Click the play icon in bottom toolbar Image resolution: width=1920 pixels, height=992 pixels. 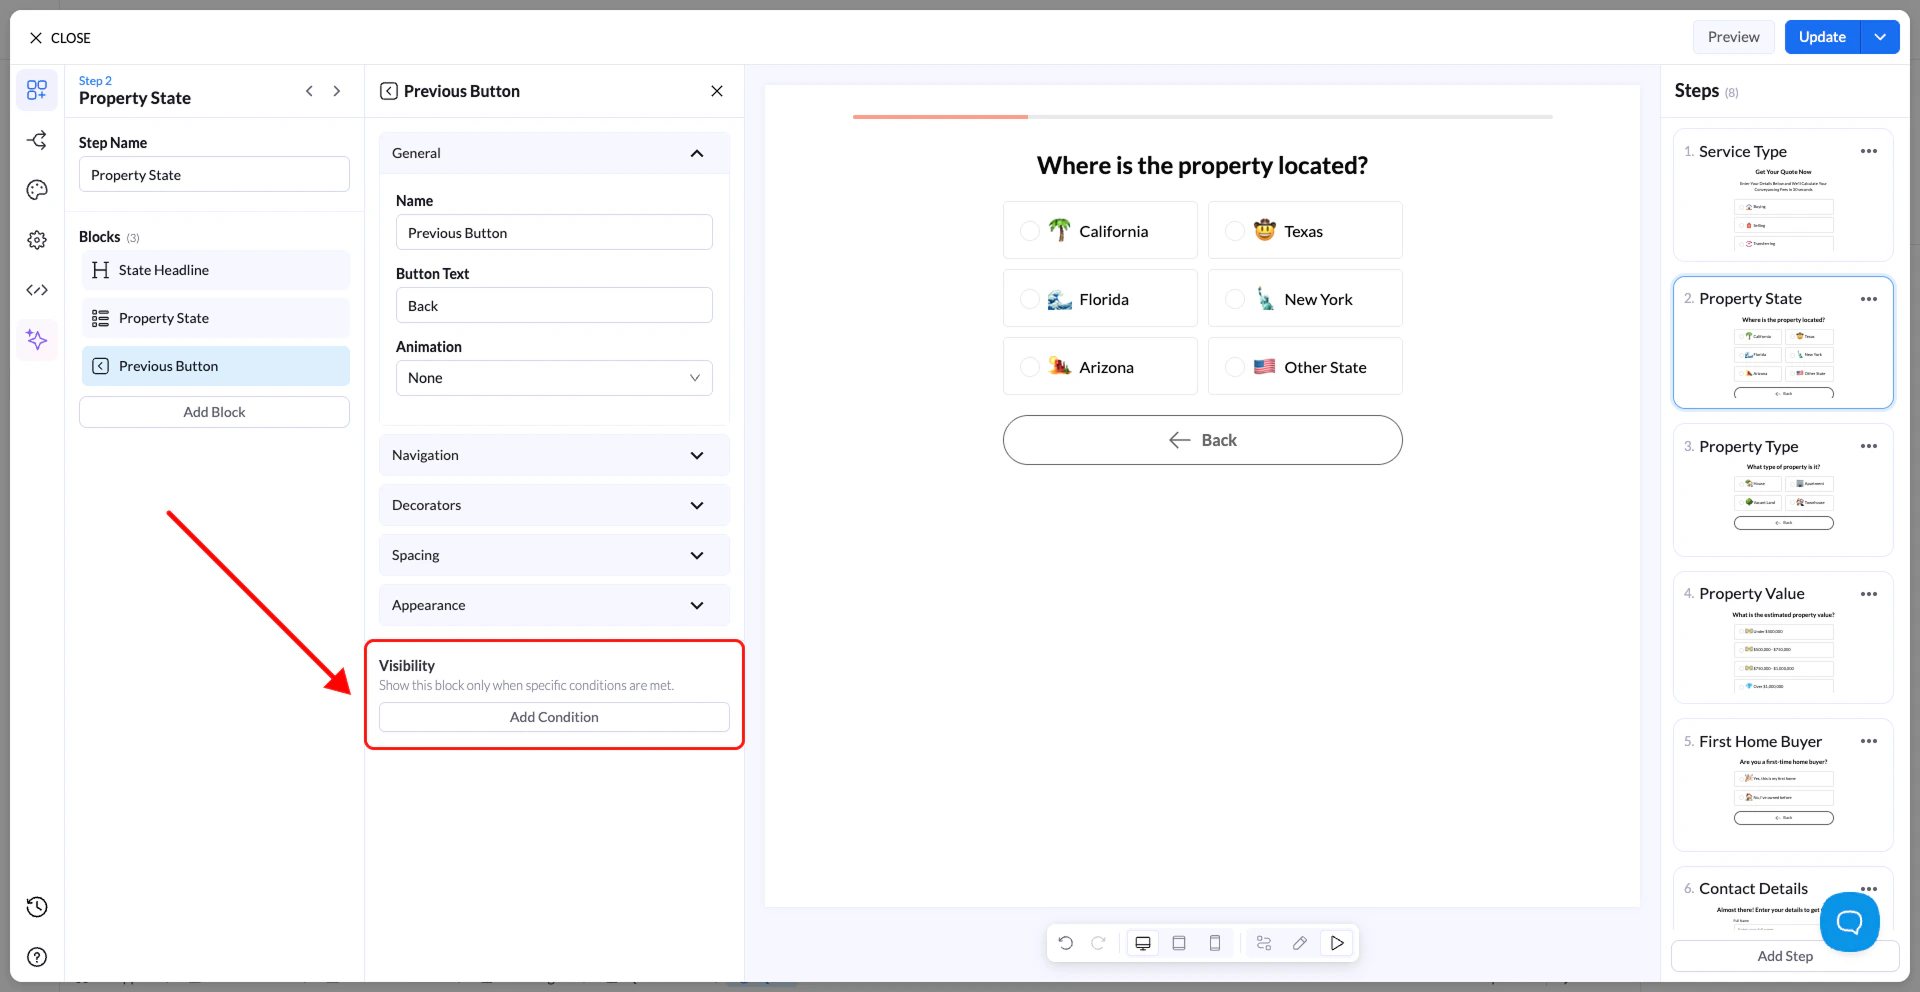pyautogui.click(x=1337, y=943)
